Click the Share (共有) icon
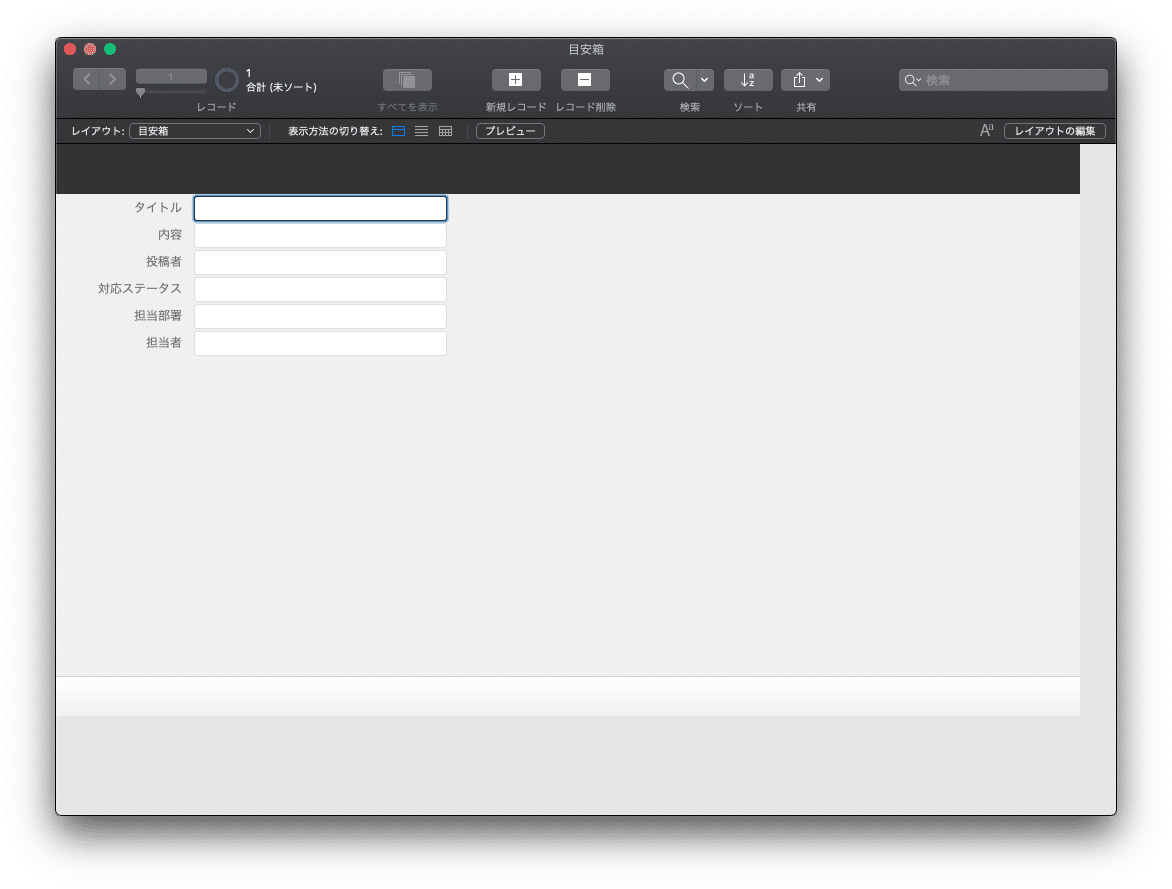 point(798,80)
